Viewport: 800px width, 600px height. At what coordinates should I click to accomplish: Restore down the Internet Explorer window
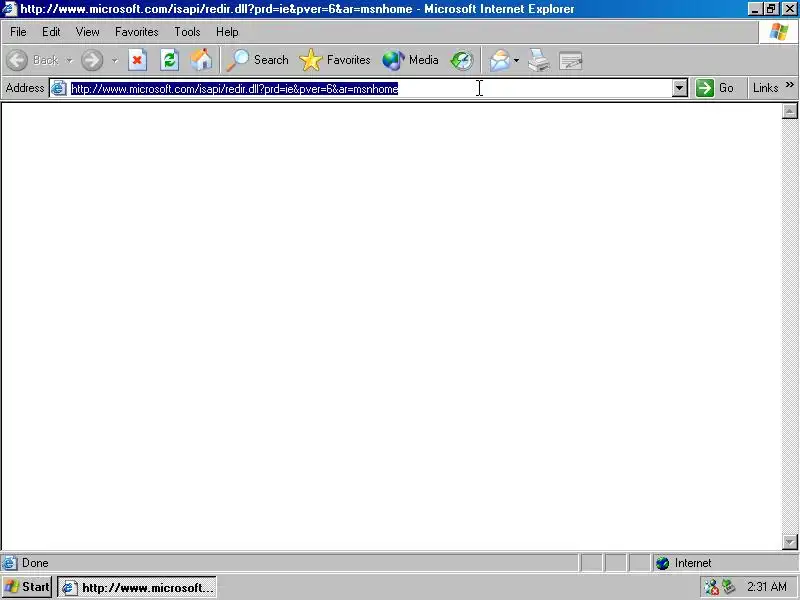[771, 9]
